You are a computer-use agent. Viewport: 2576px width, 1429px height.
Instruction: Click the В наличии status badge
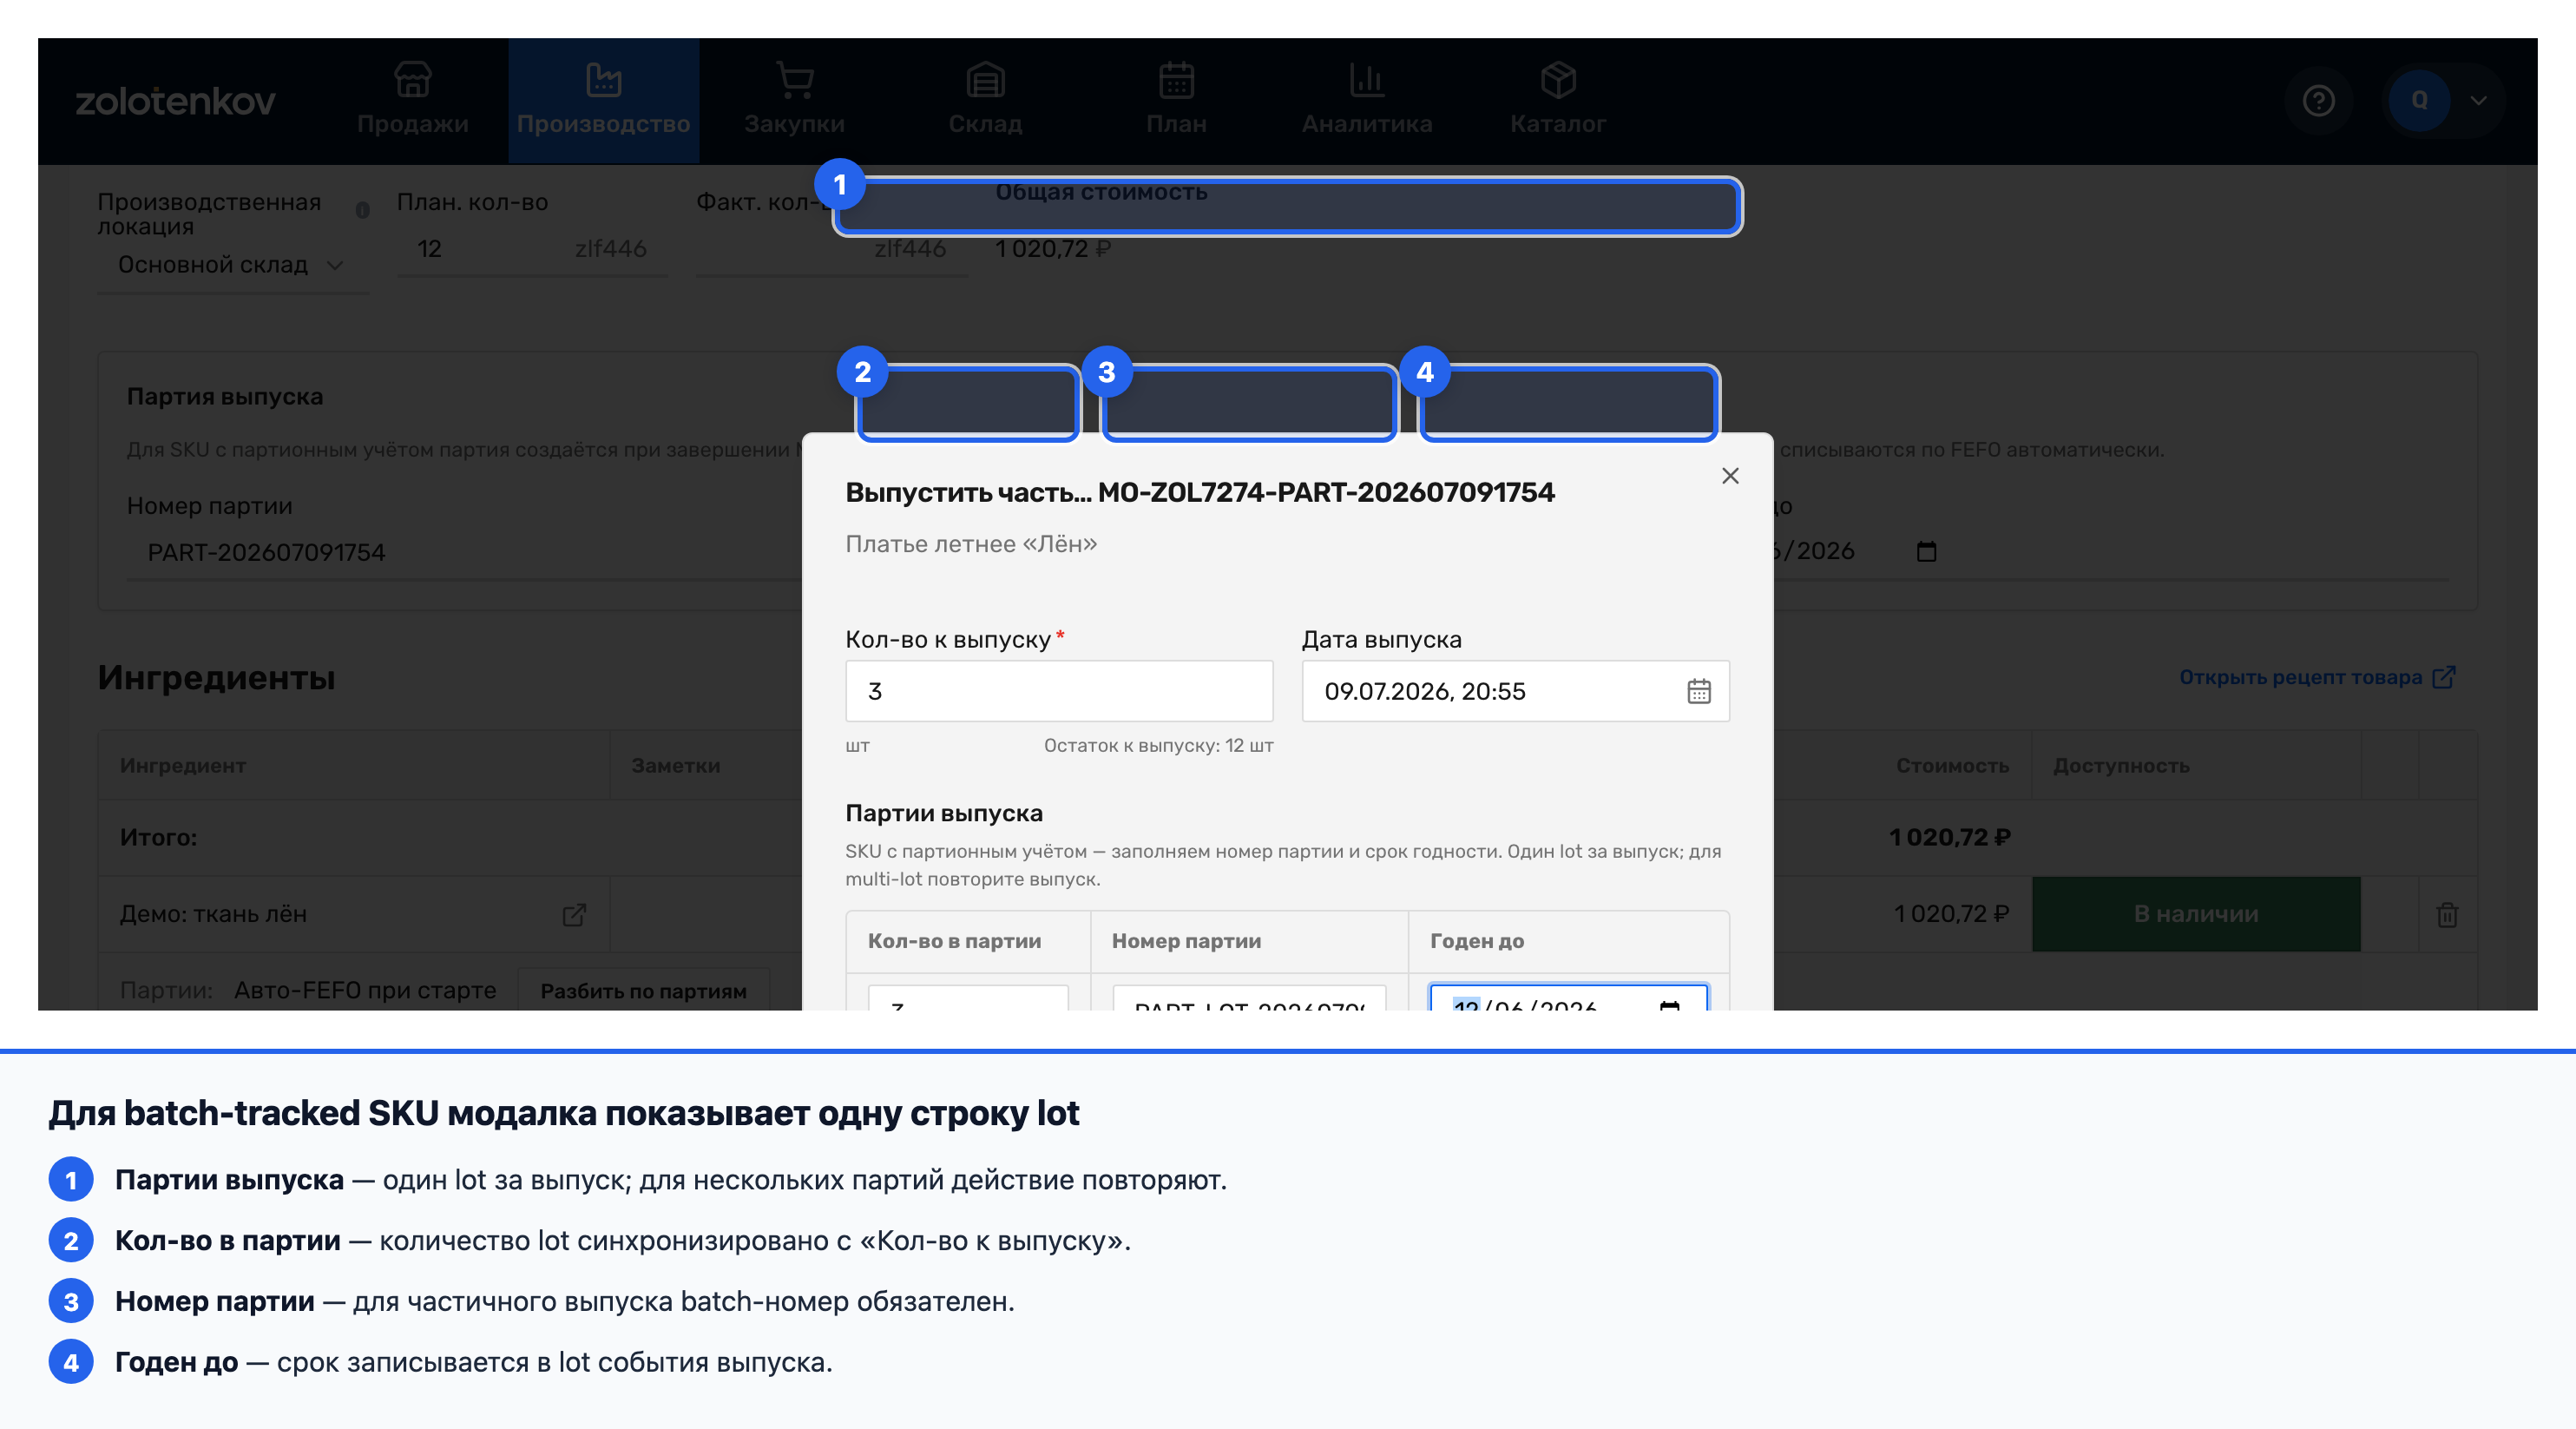[2196, 914]
